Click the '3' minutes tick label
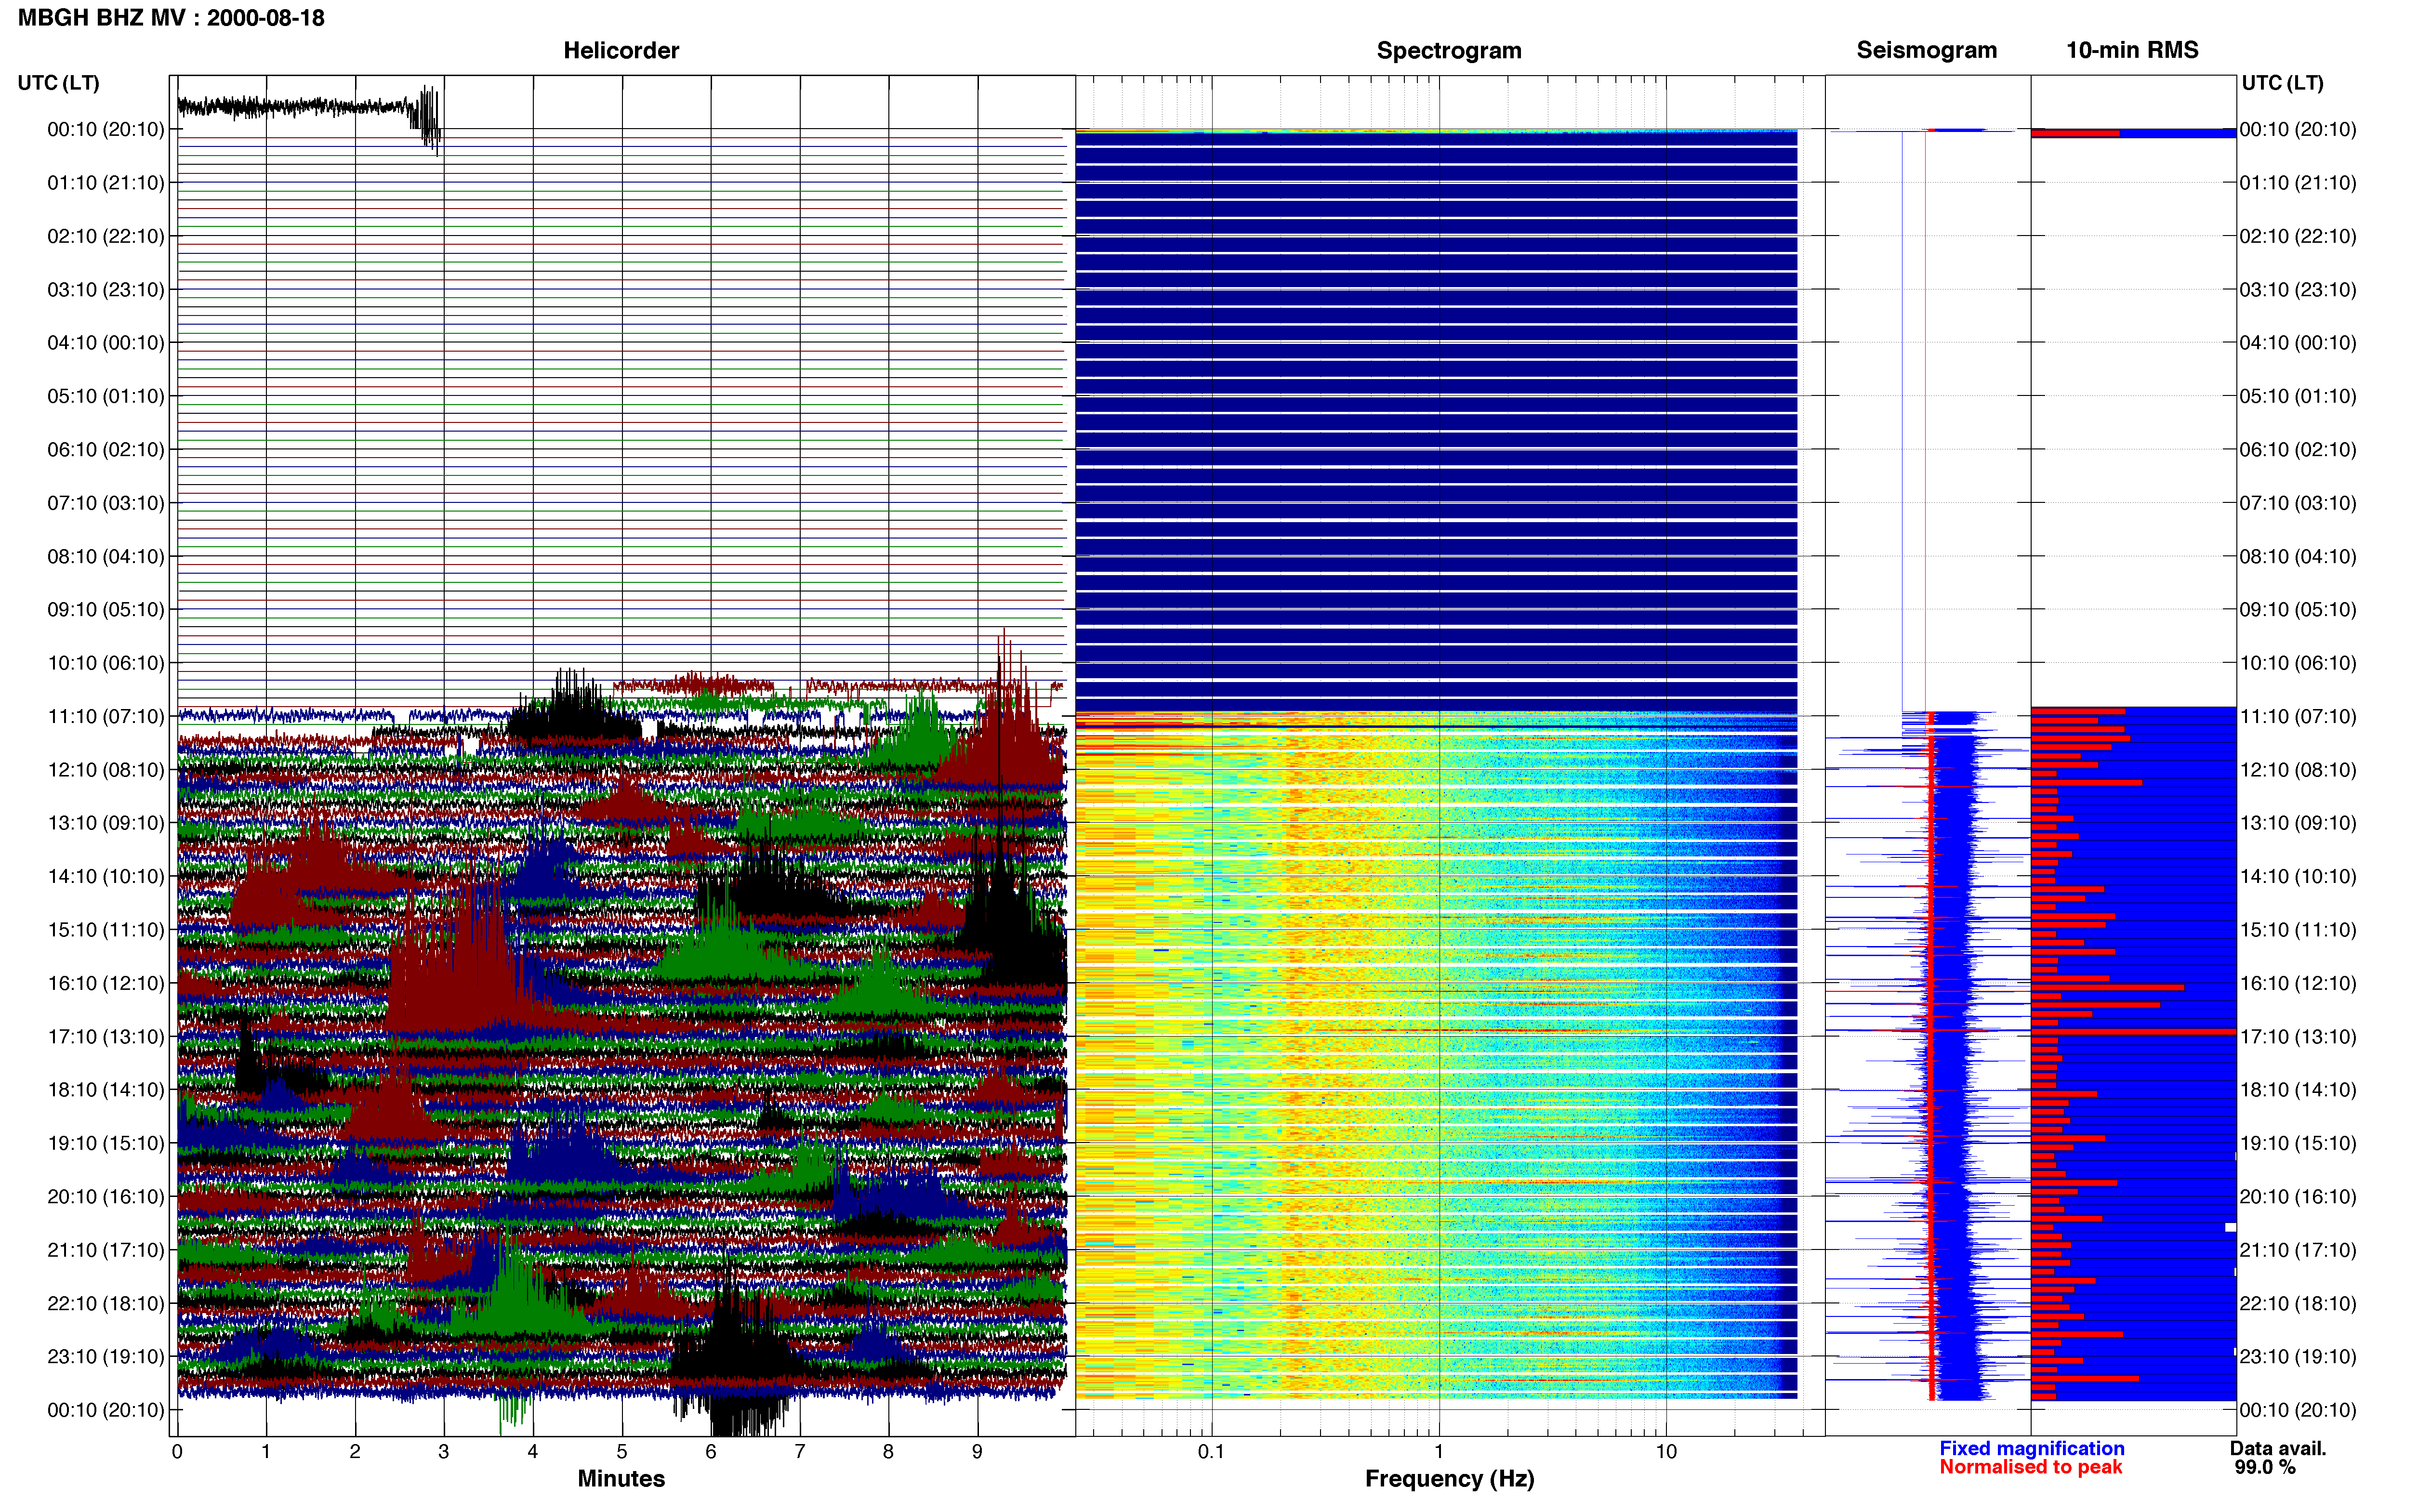Screen dimensions: 2418x1512 tap(444, 1452)
